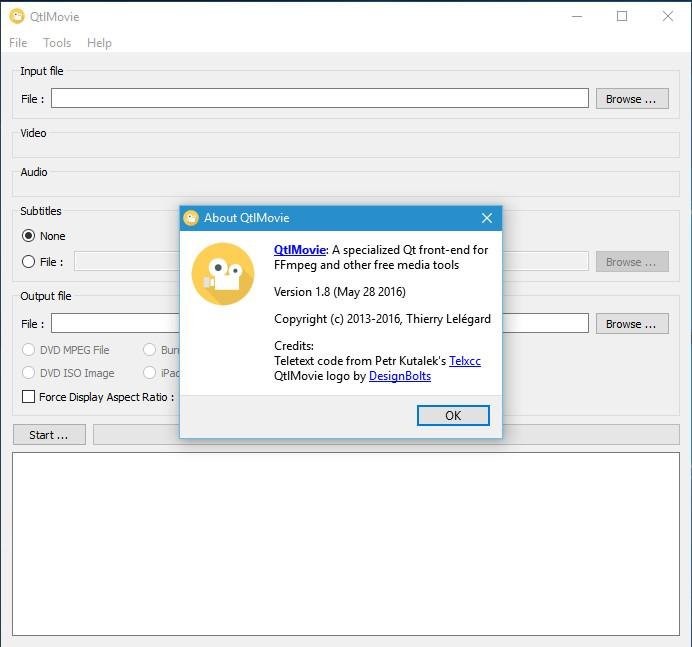Close the QtlMovie main window
Screen dimensions: 692x647
[x=668, y=17]
